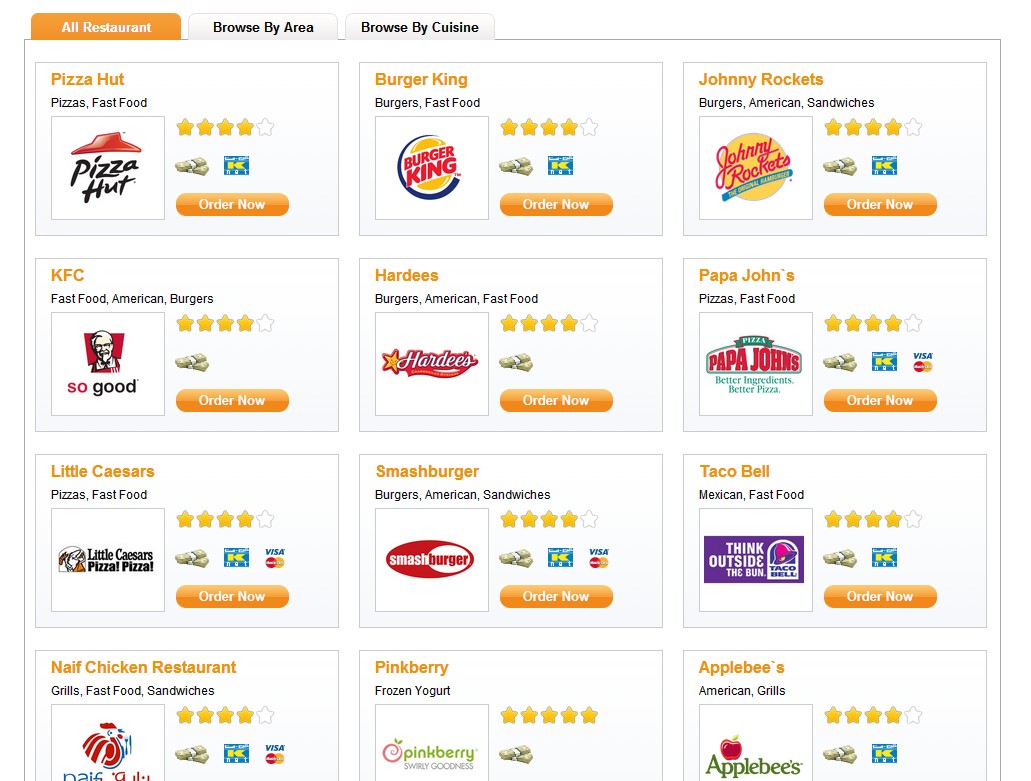This screenshot has width=1031, height=781.
Task: Click the cash icon under Hardees
Action: pos(516,362)
